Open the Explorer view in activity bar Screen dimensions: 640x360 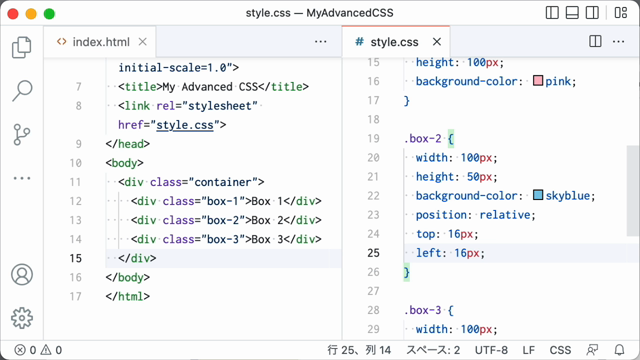[x=22, y=47]
